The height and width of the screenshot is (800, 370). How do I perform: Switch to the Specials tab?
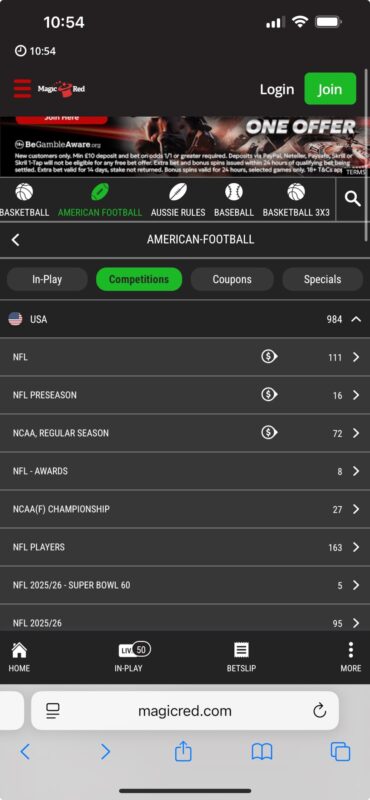[x=323, y=279]
